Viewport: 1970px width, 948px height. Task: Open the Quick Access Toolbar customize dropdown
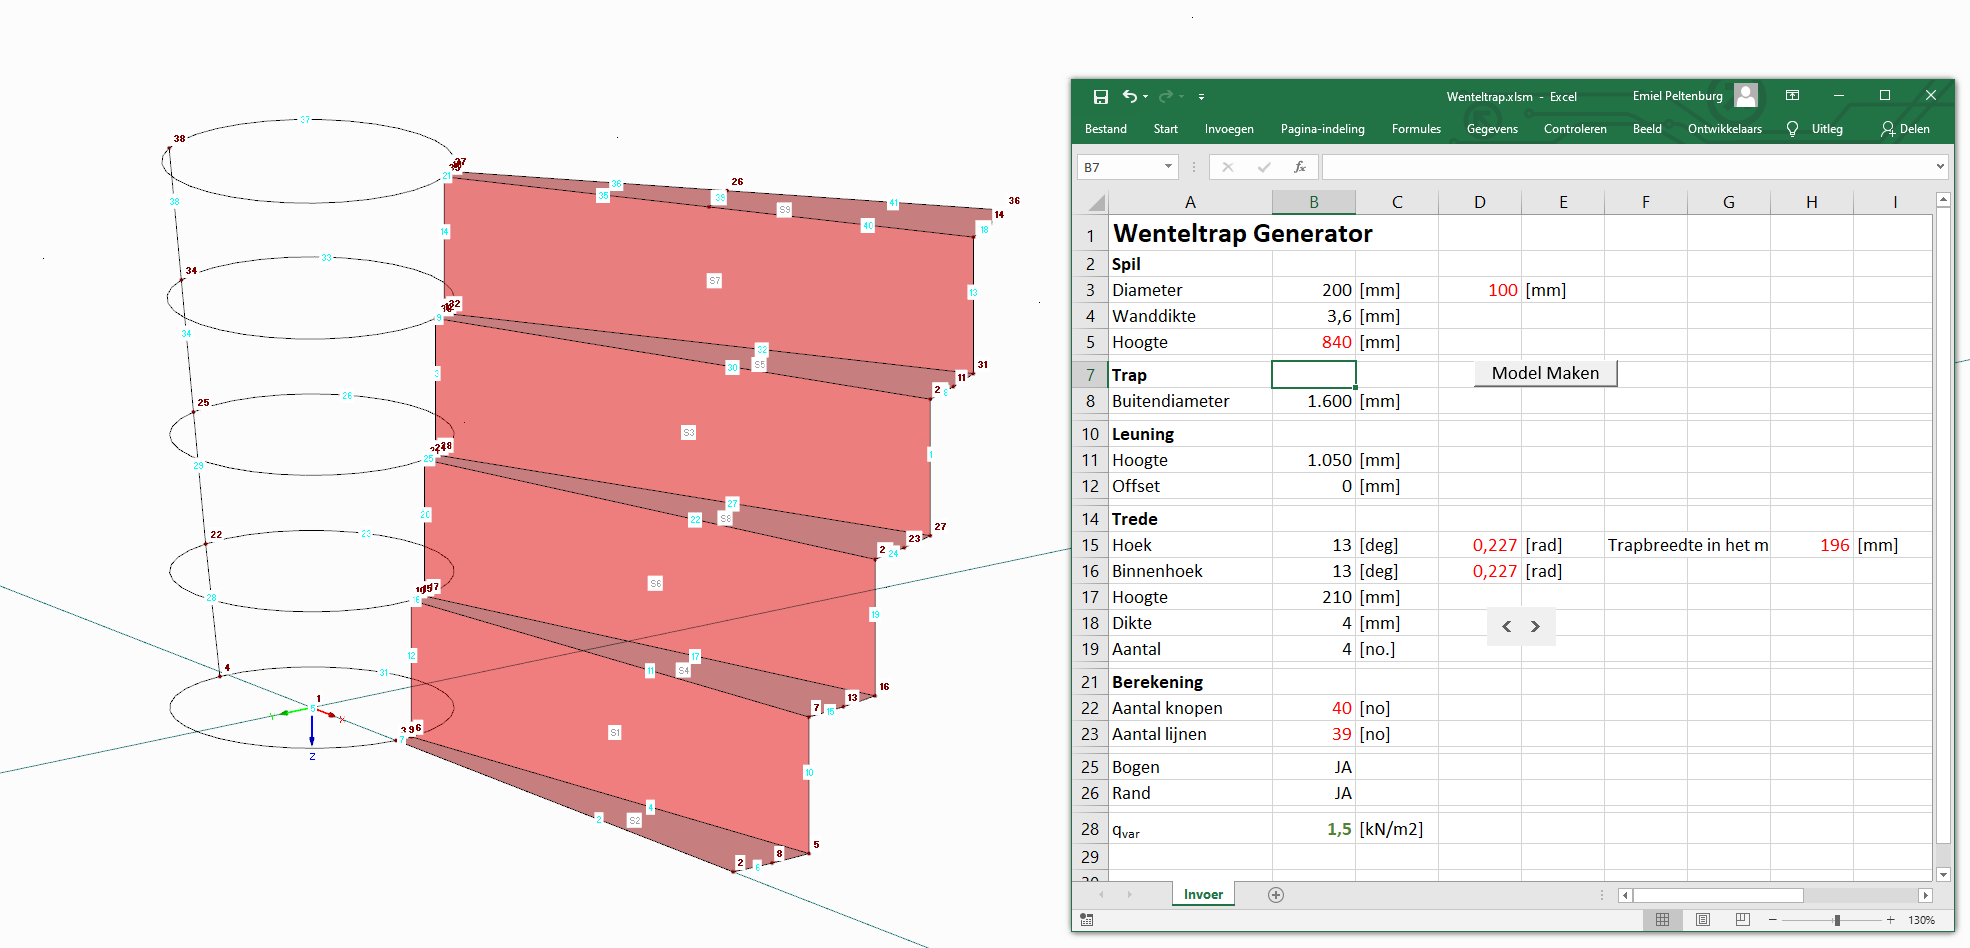coord(1201,96)
